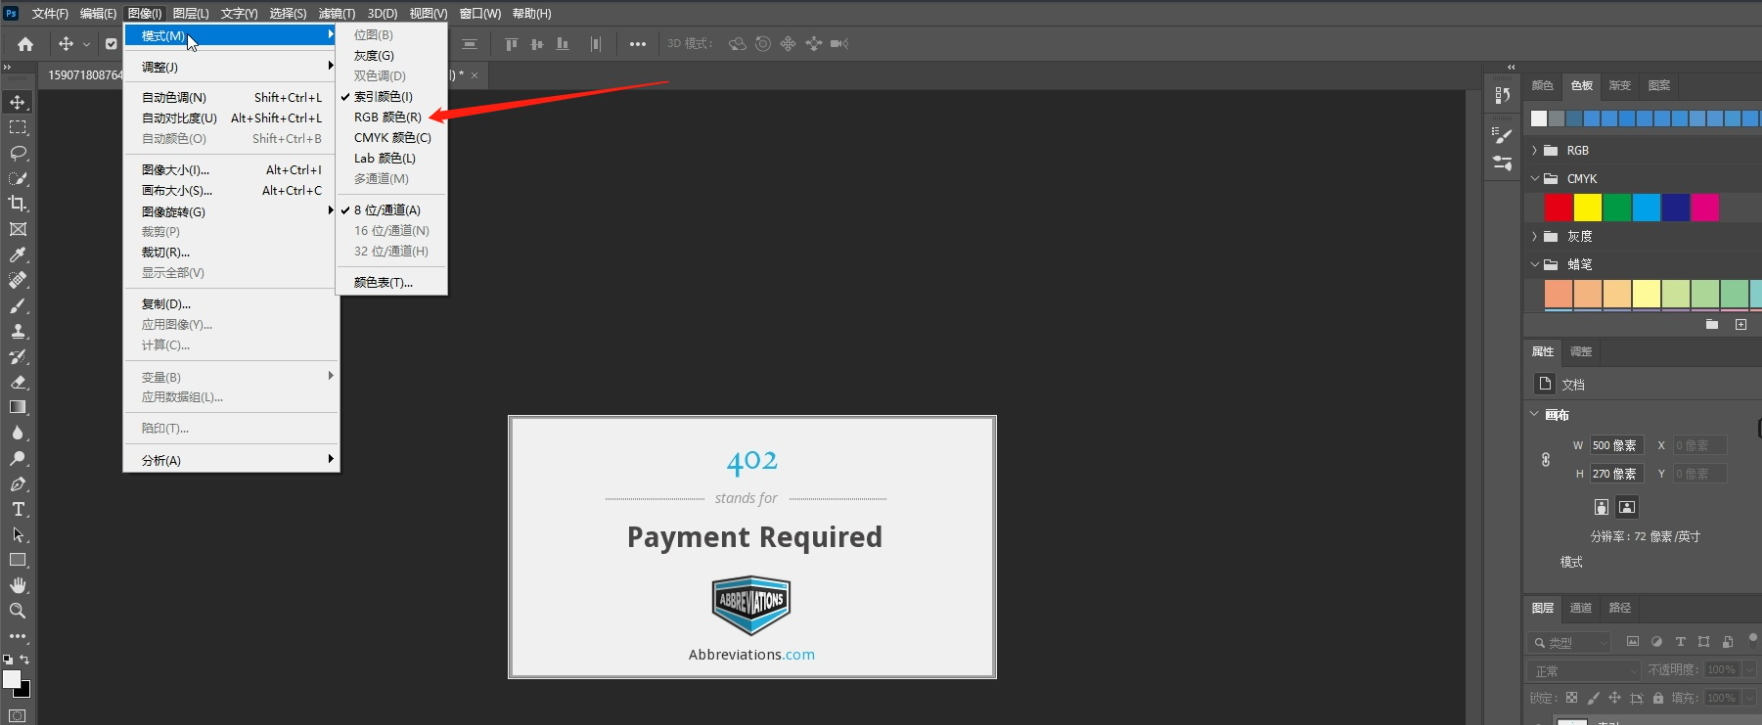Click the canvas width W field

(1617, 446)
